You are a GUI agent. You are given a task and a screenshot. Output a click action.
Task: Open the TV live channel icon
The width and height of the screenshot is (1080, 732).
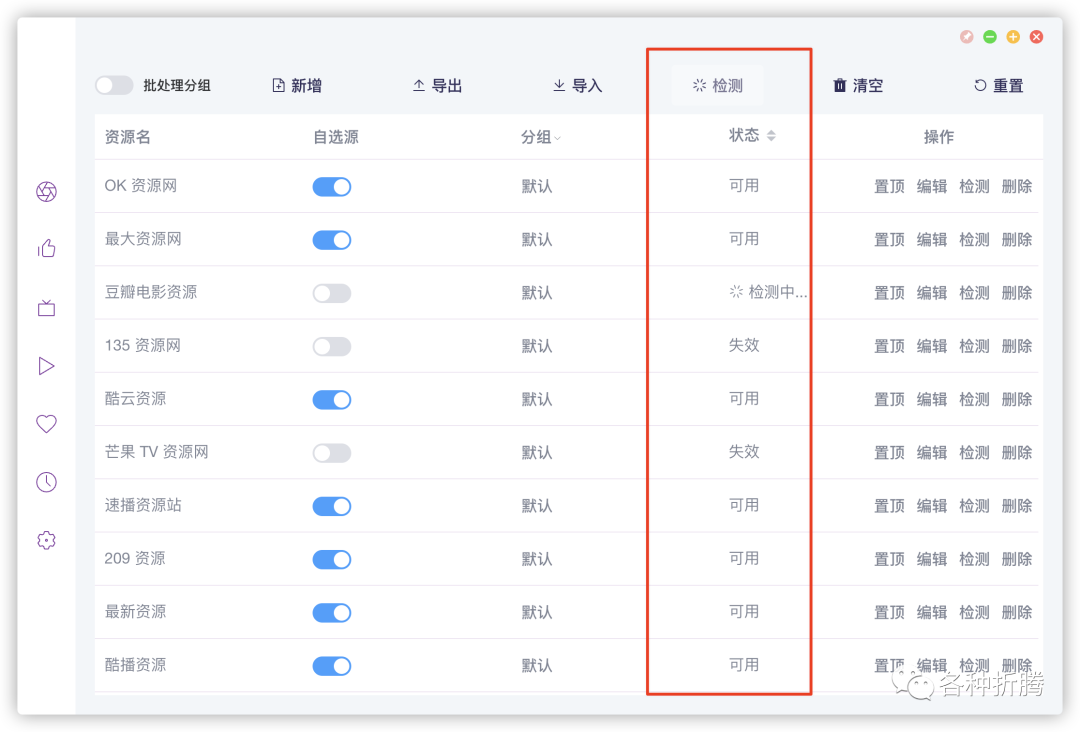tap(46, 307)
